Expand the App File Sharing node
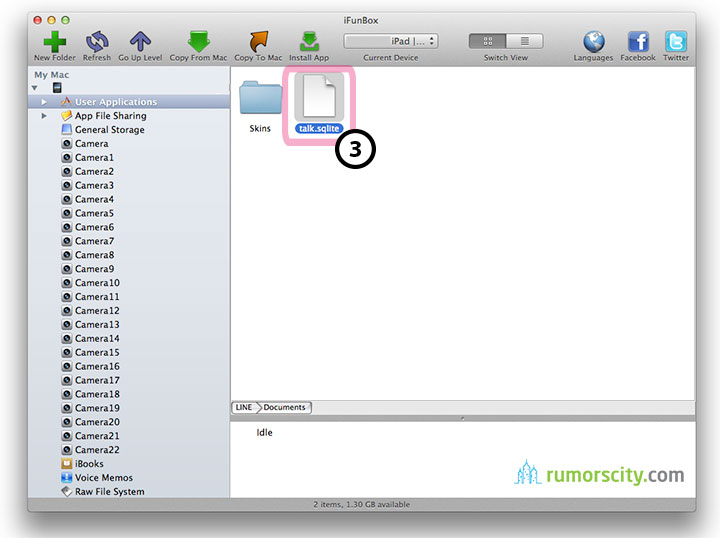The width and height of the screenshot is (720, 538). pos(44,116)
